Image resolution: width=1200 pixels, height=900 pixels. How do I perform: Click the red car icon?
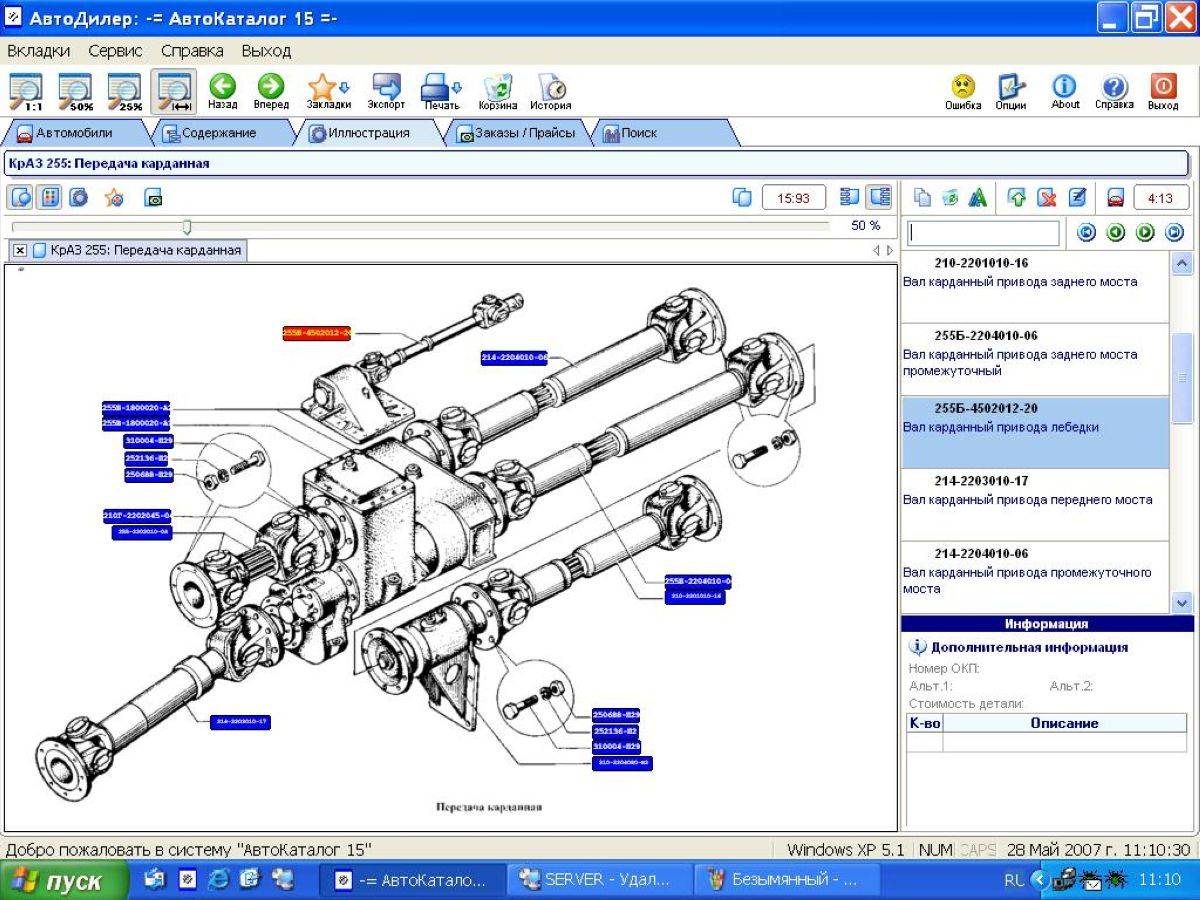tap(1116, 198)
